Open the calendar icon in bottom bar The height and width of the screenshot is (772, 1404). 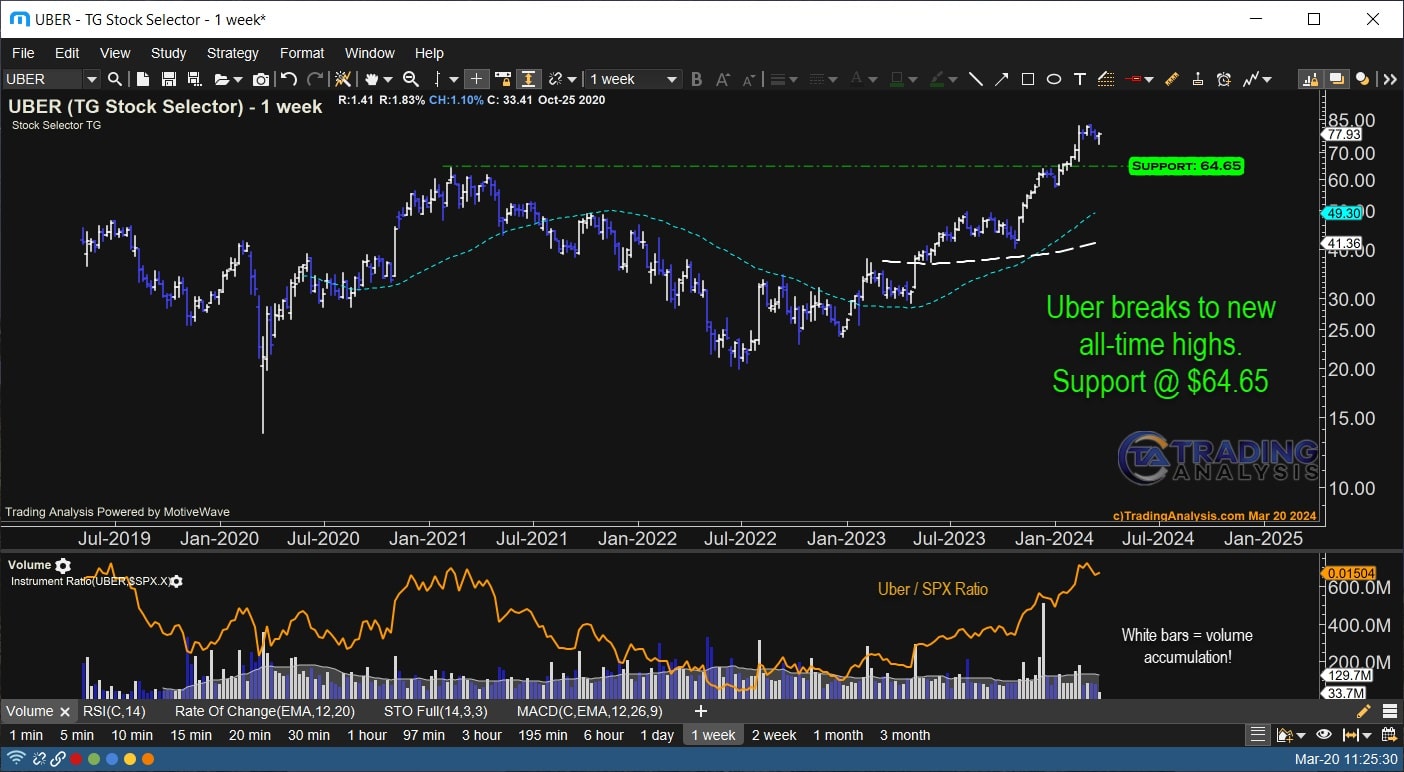(1388, 735)
